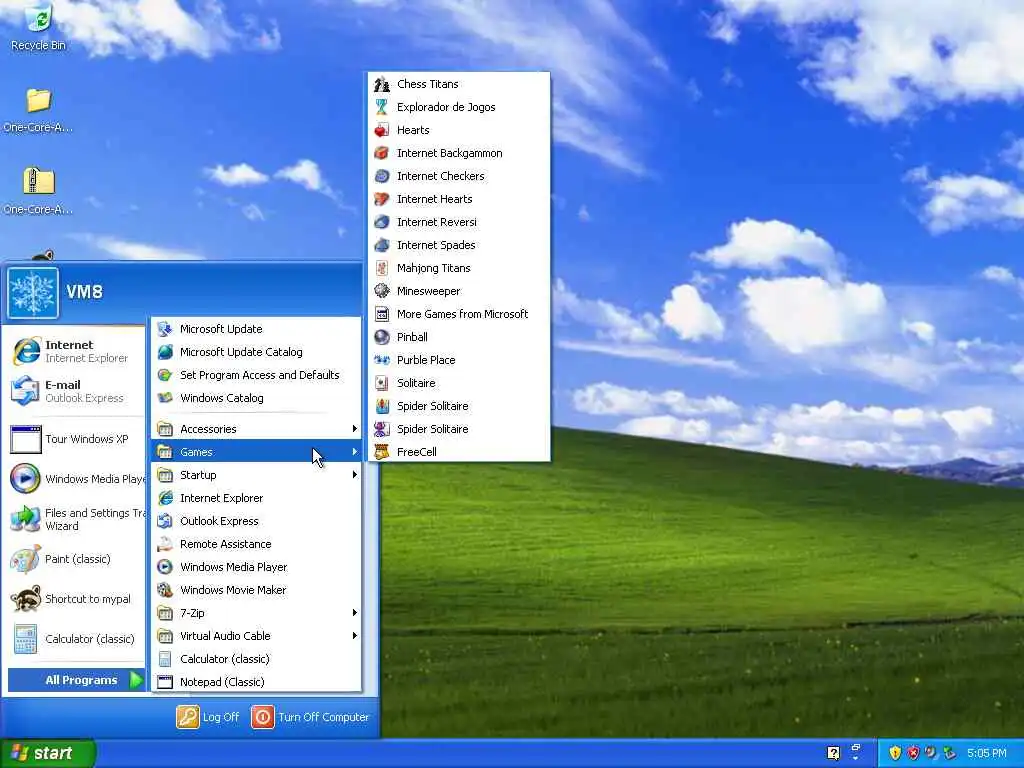Image resolution: width=1024 pixels, height=768 pixels.
Task: Click the Calculator (classic) icon in left pane
Action: [26, 639]
